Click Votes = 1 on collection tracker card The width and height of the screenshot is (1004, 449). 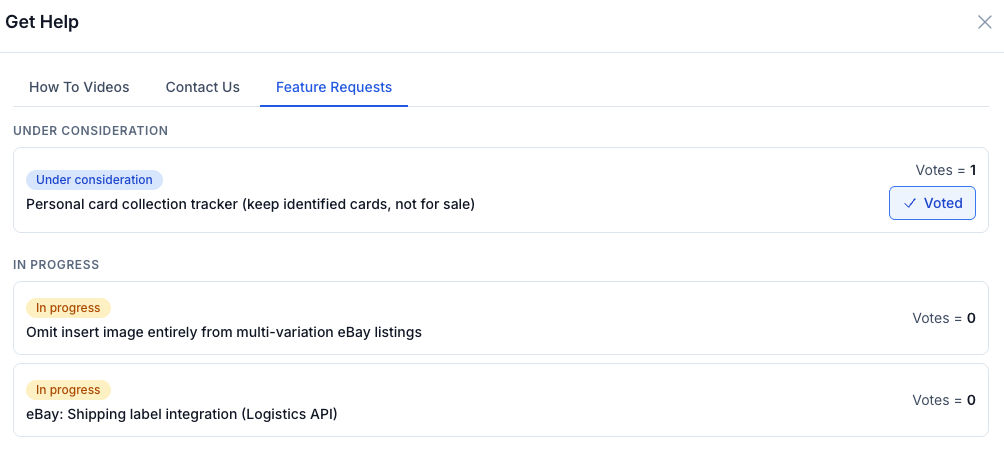pyautogui.click(x=946, y=170)
